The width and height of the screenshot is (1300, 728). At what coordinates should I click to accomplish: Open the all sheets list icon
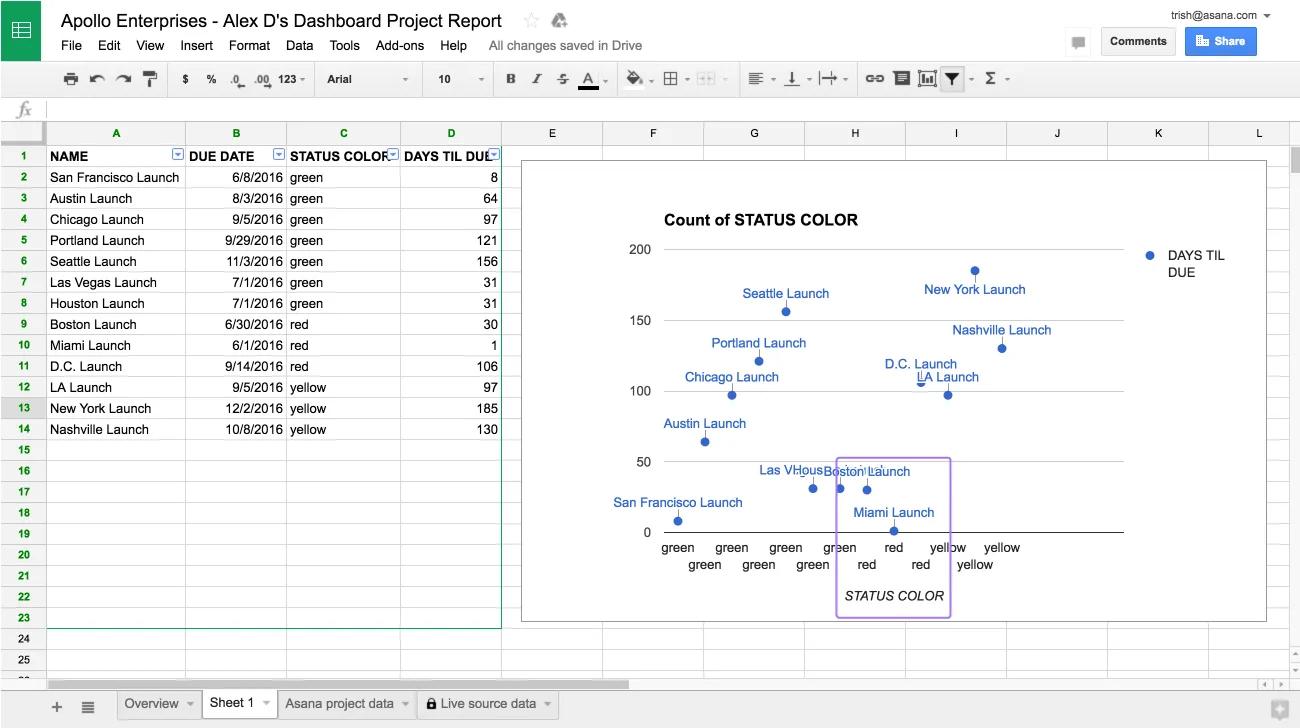click(x=88, y=707)
